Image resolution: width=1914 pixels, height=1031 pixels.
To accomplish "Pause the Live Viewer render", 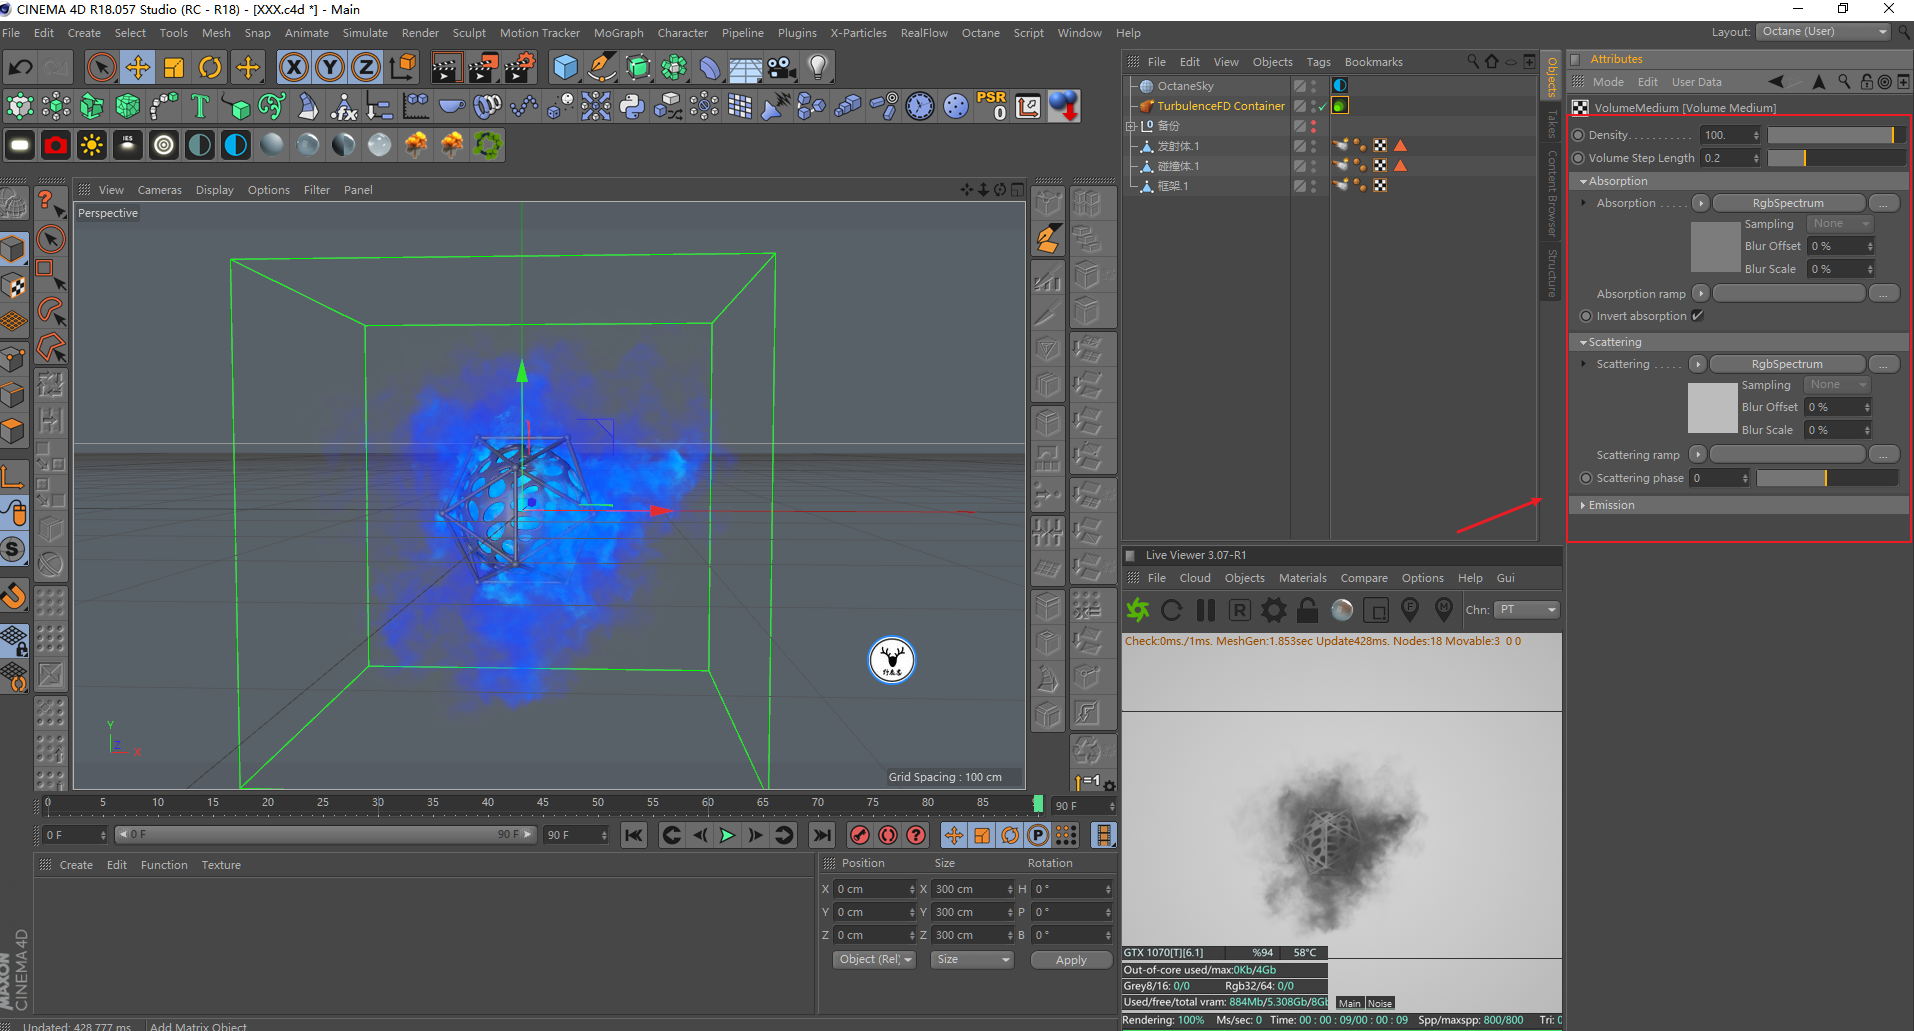I will point(1206,610).
